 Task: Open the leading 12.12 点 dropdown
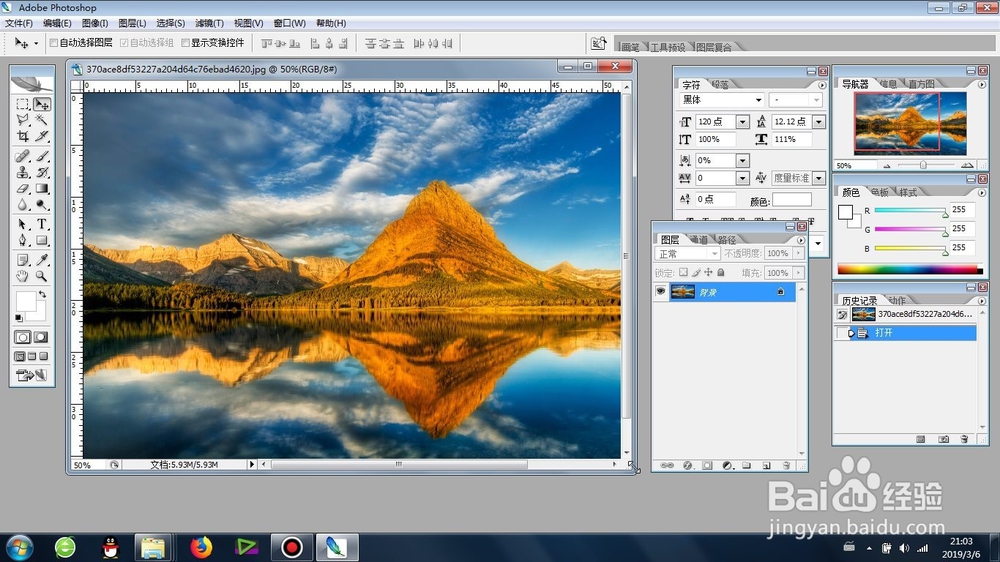tap(819, 122)
